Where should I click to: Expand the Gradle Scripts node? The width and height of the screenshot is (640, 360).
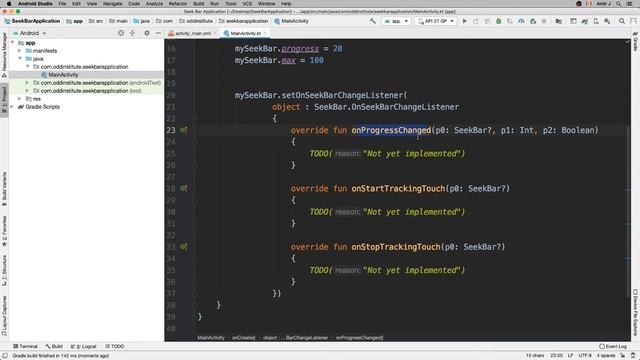coord(13,107)
